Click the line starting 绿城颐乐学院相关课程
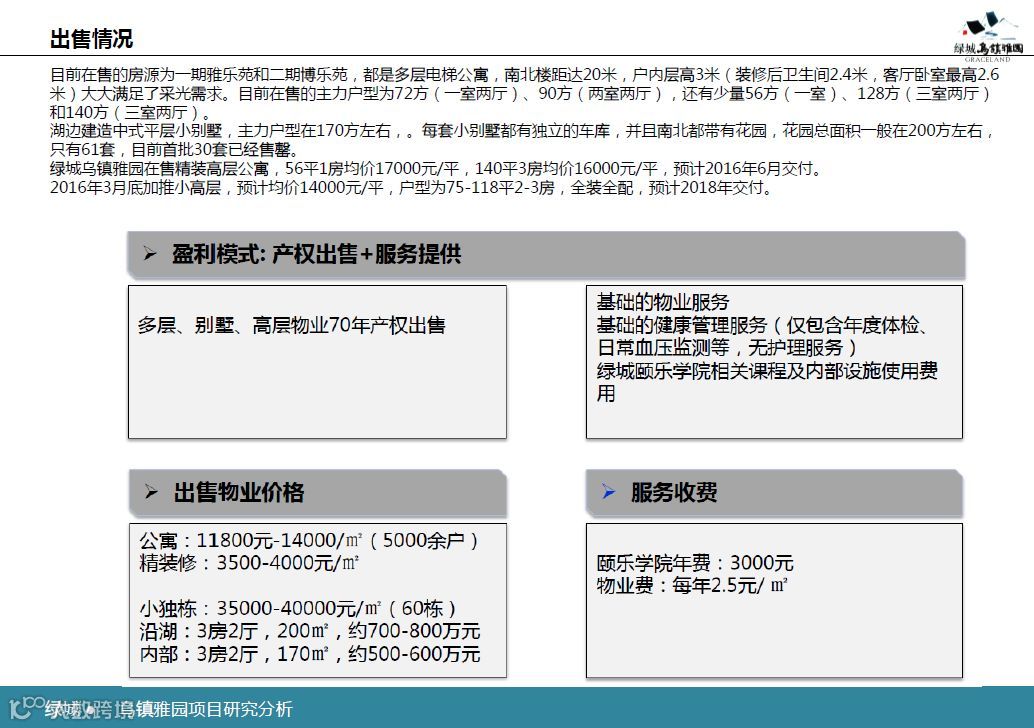Viewport: 1034px width, 728px height. tap(767, 371)
